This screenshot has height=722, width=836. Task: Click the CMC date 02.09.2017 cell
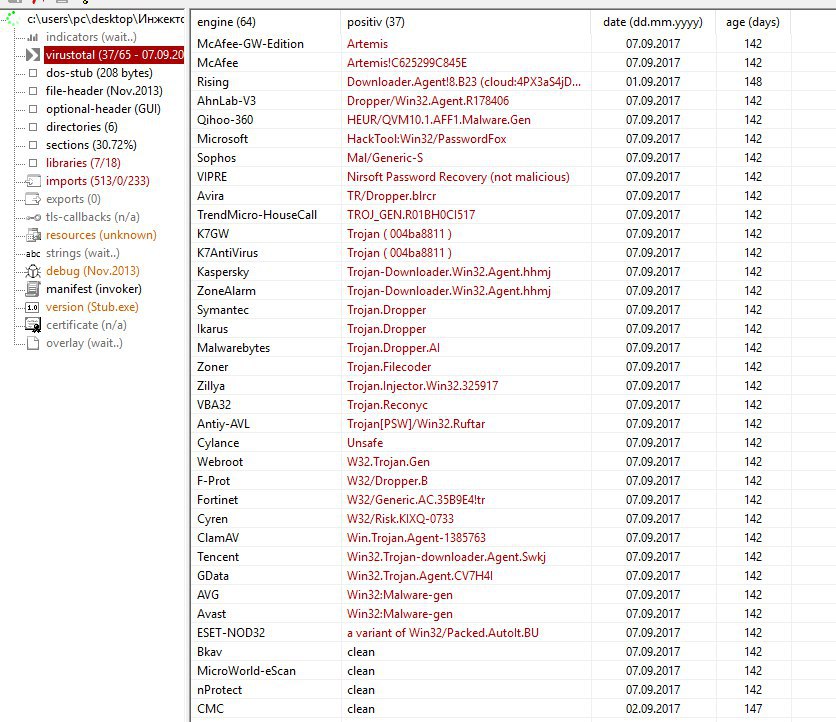click(x=653, y=709)
